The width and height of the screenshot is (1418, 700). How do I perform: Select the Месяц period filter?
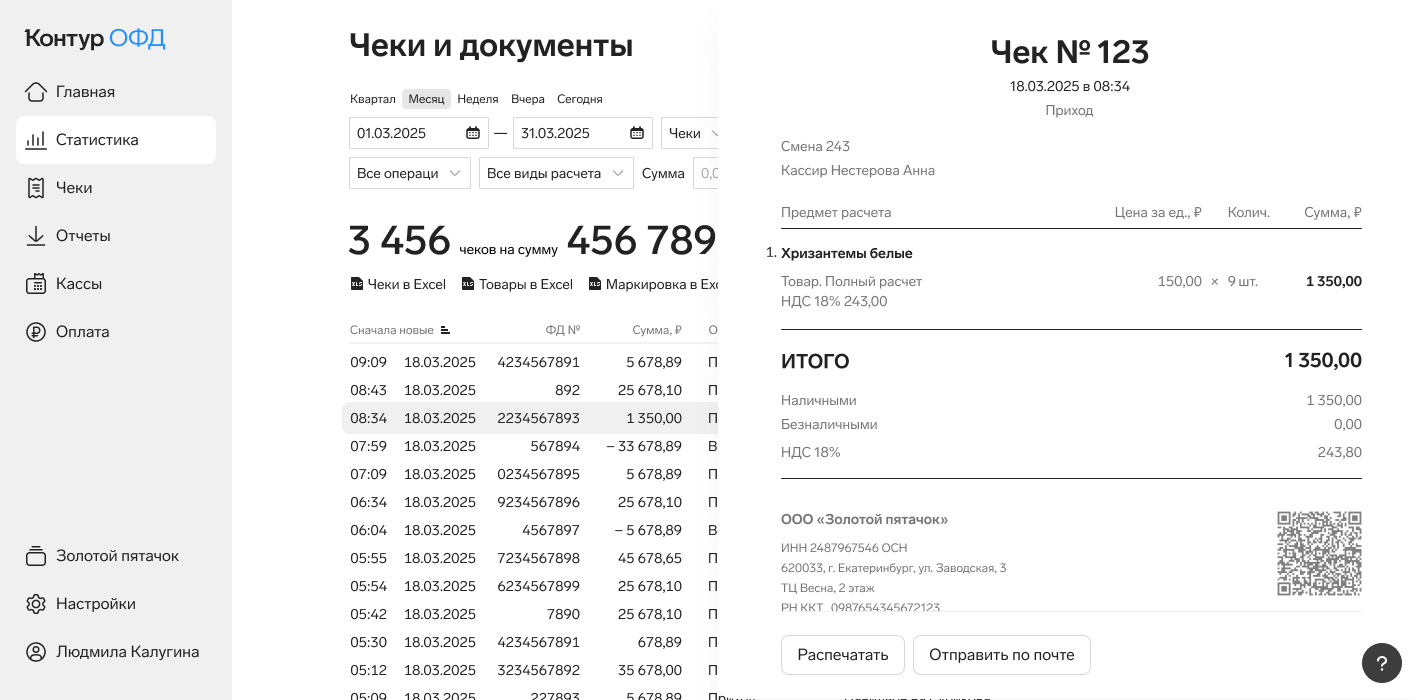coord(426,99)
